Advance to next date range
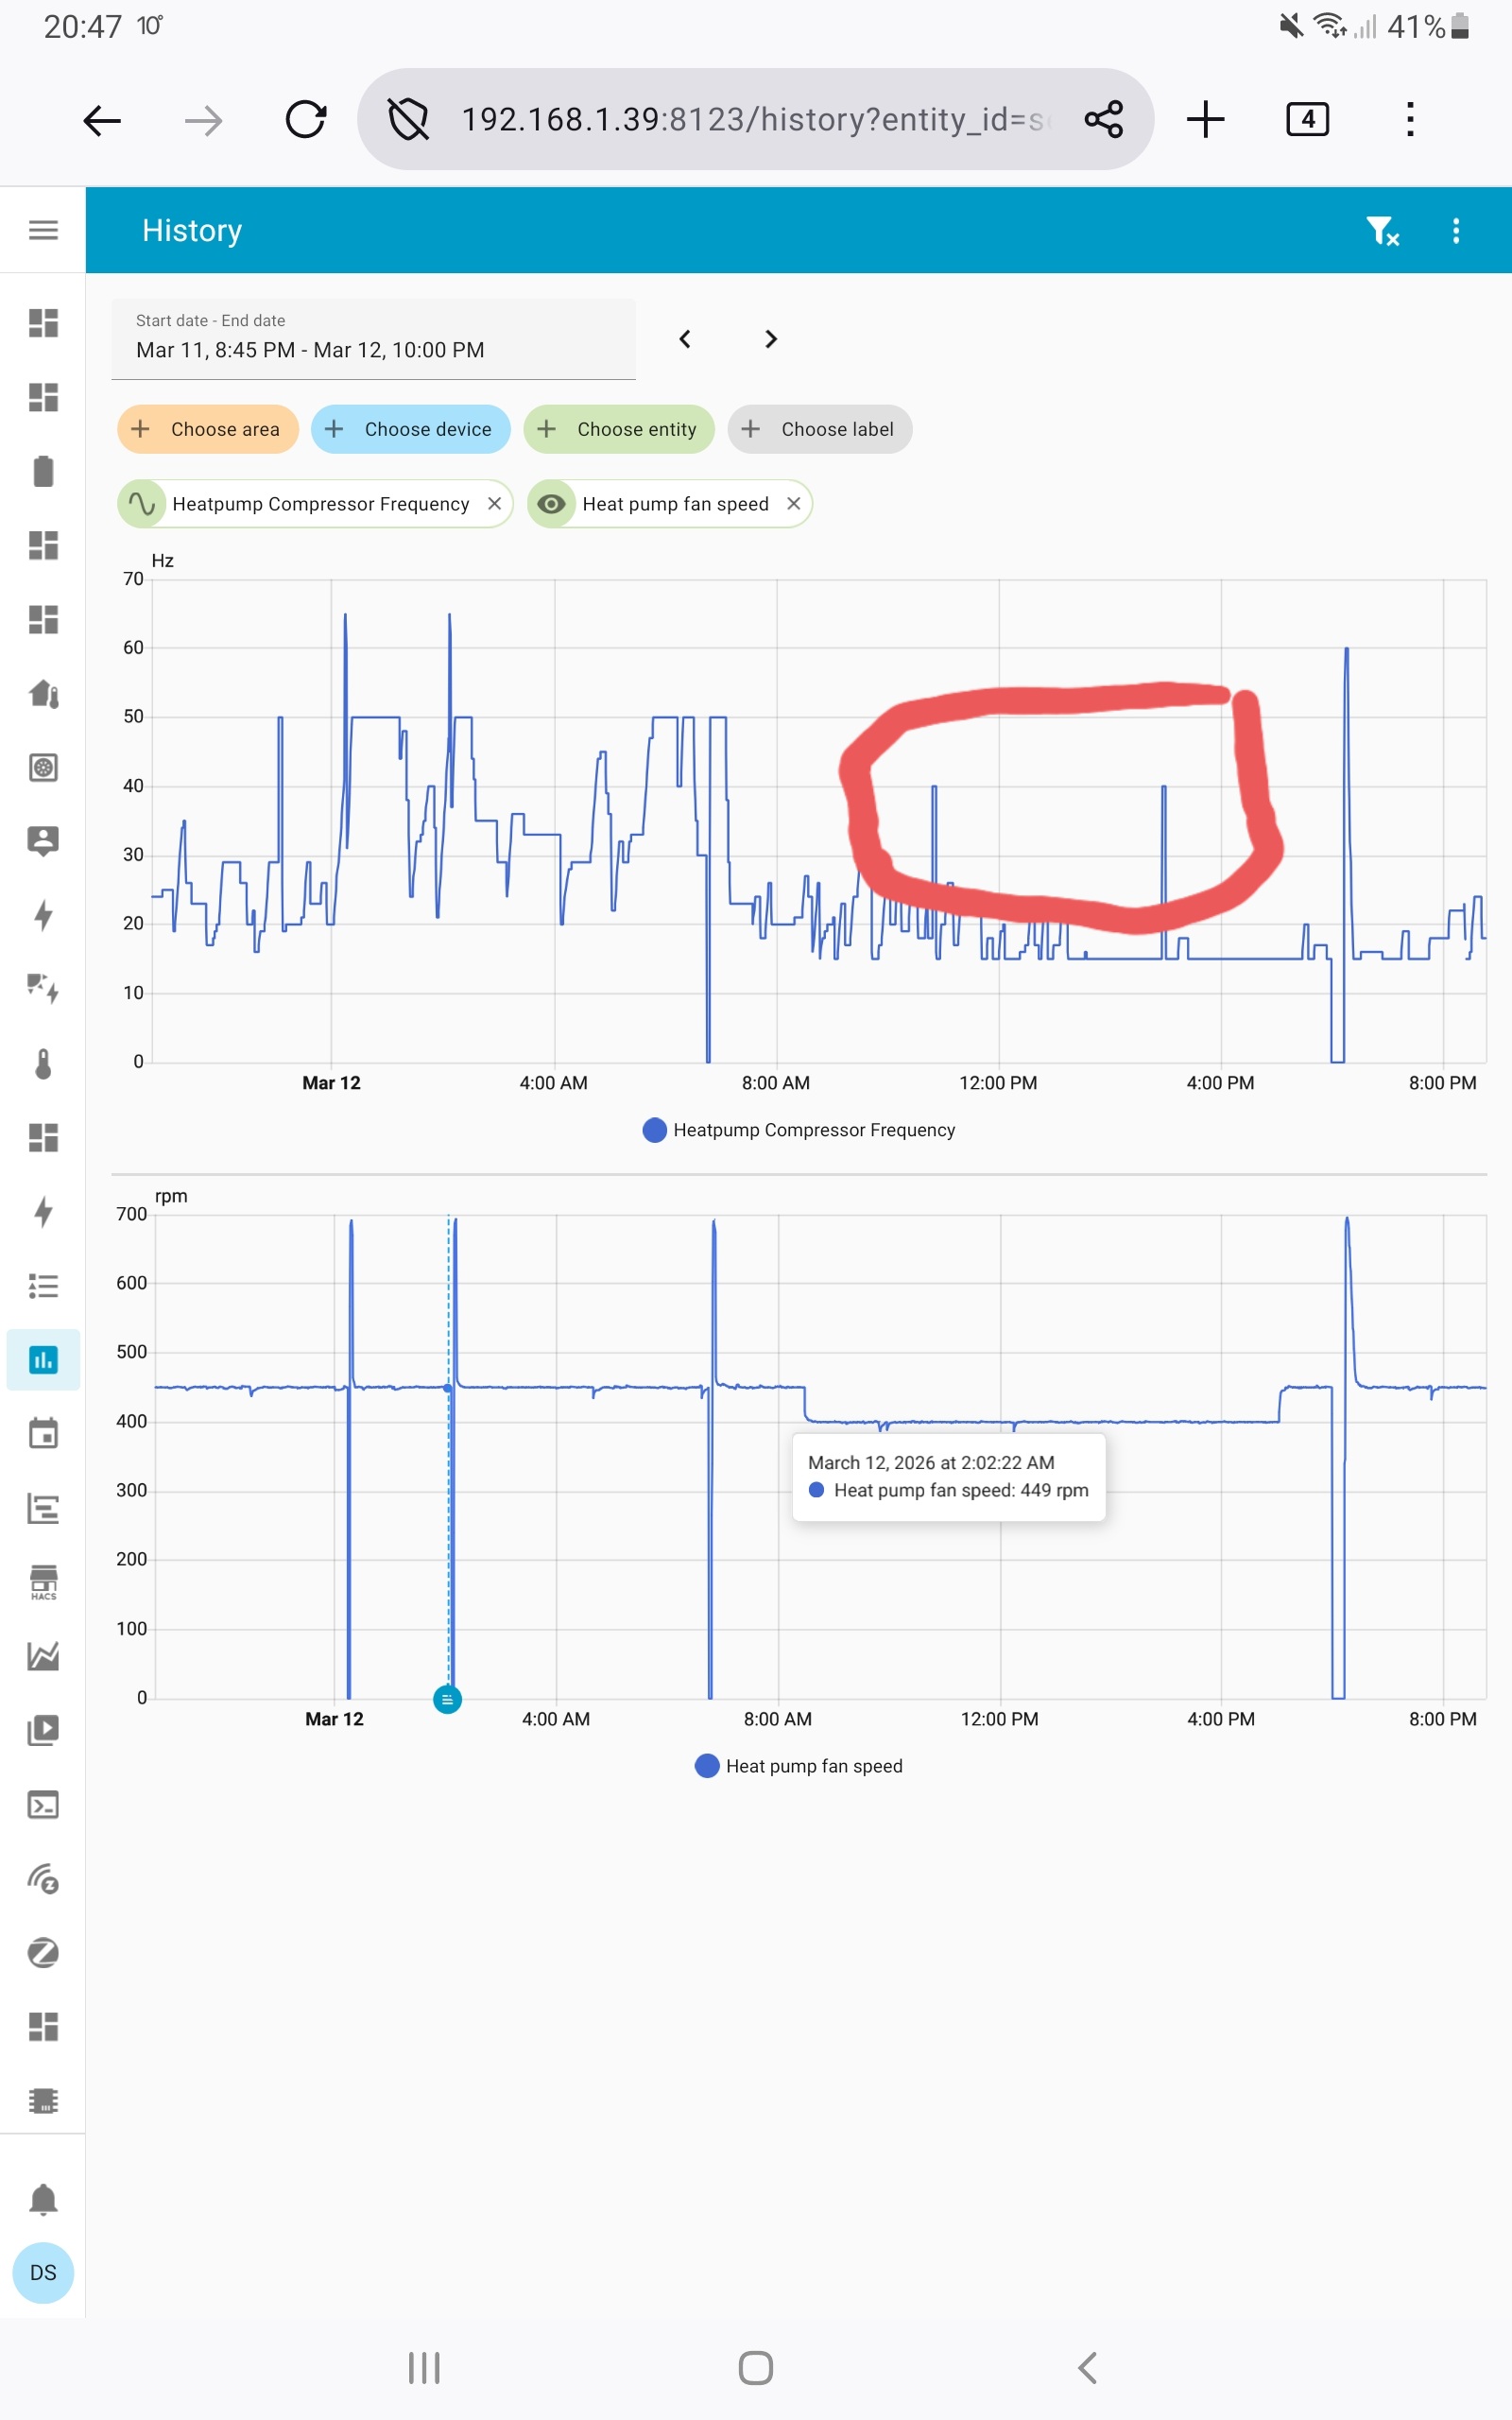Image resolution: width=1512 pixels, height=2420 pixels. 770,339
